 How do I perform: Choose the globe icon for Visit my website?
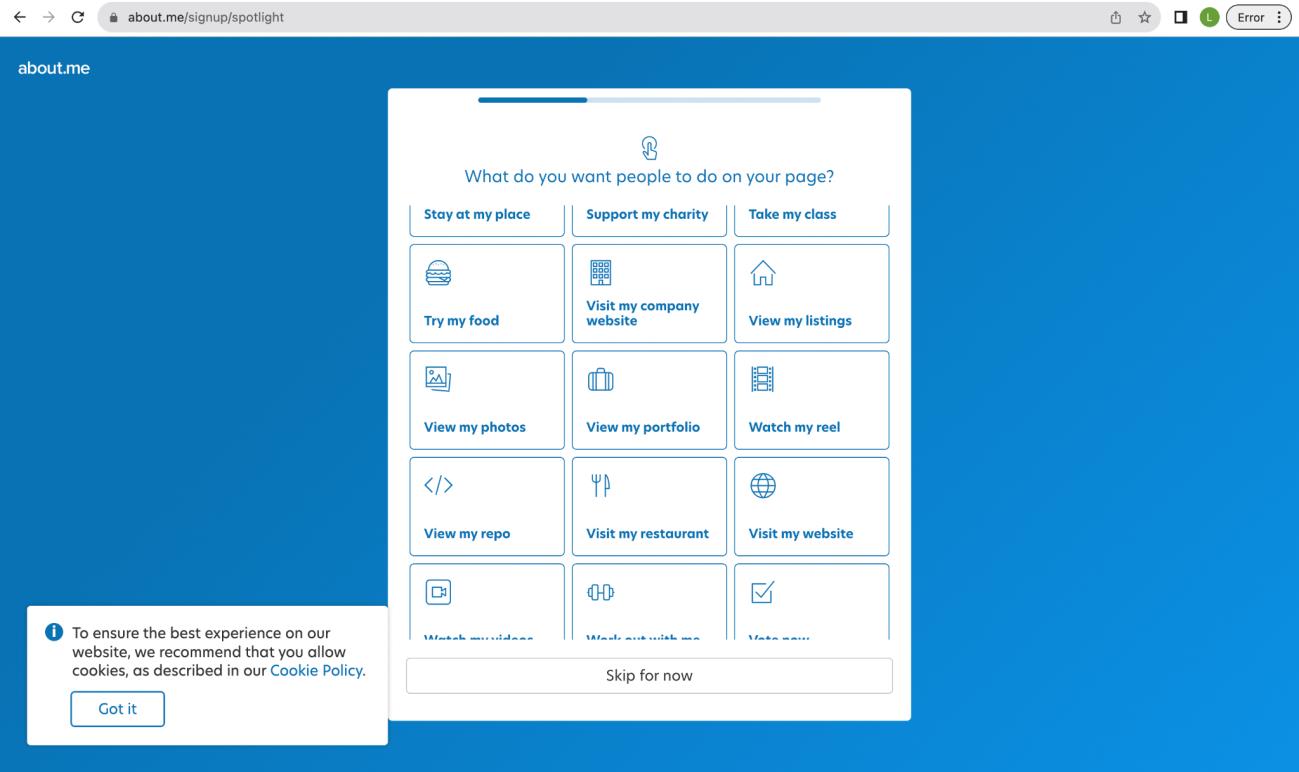click(762, 486)
